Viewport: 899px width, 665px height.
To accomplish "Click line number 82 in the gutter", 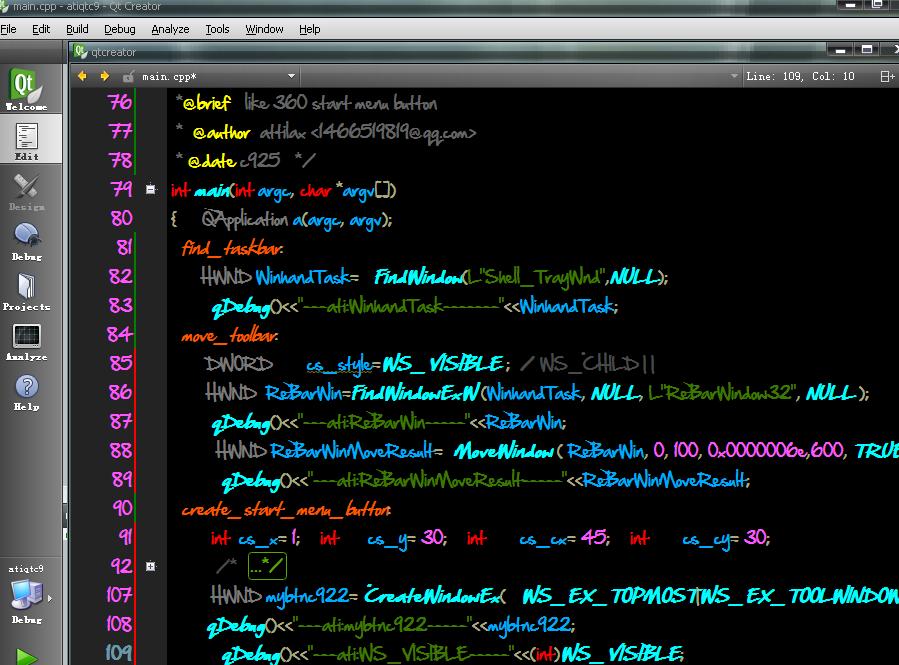I will [120, 276].
